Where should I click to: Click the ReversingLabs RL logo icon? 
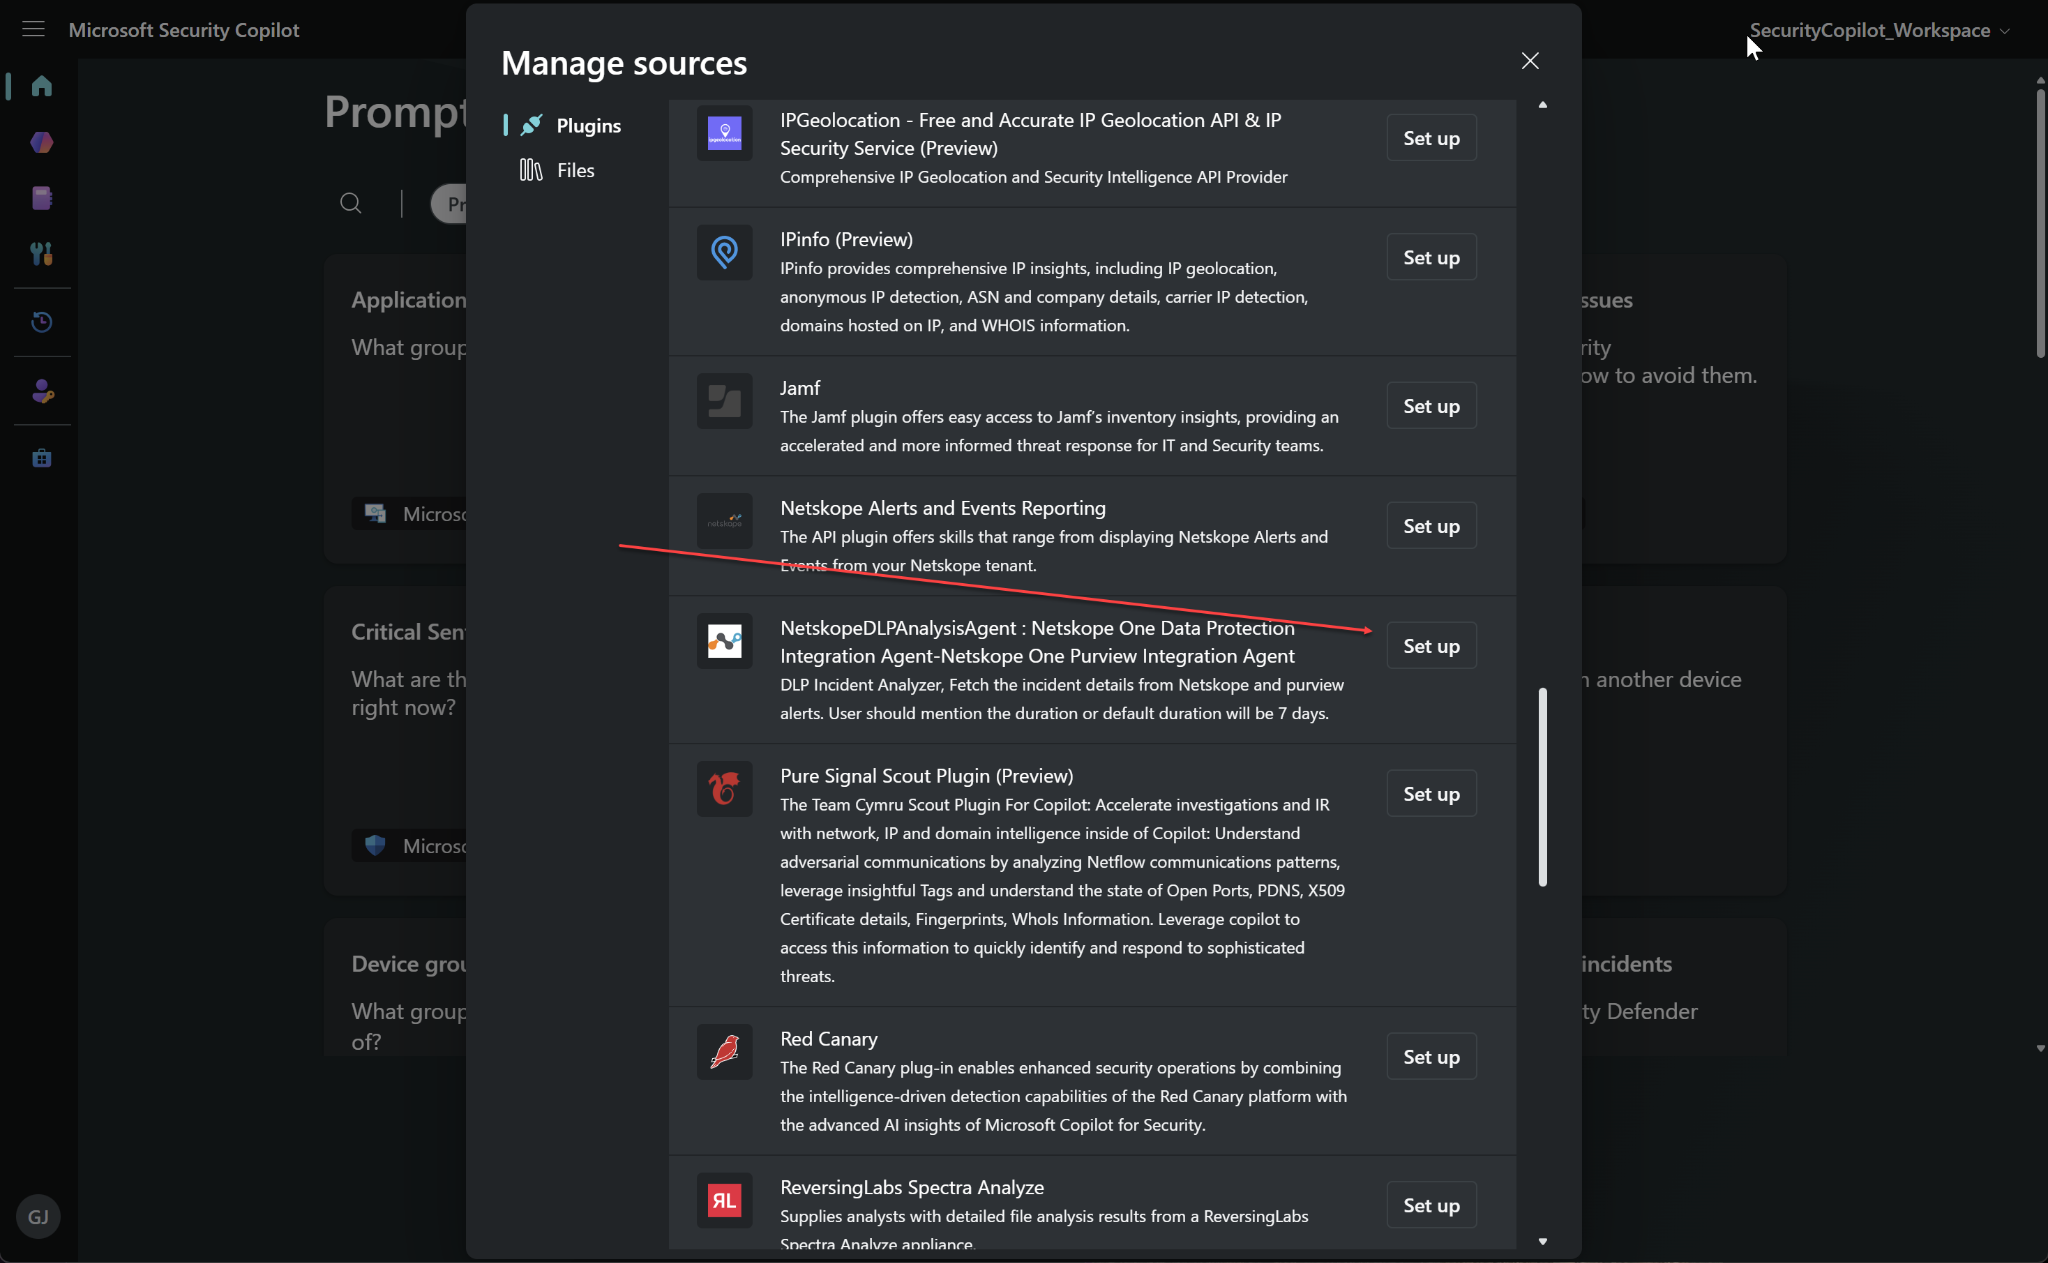pos(724,1200)
